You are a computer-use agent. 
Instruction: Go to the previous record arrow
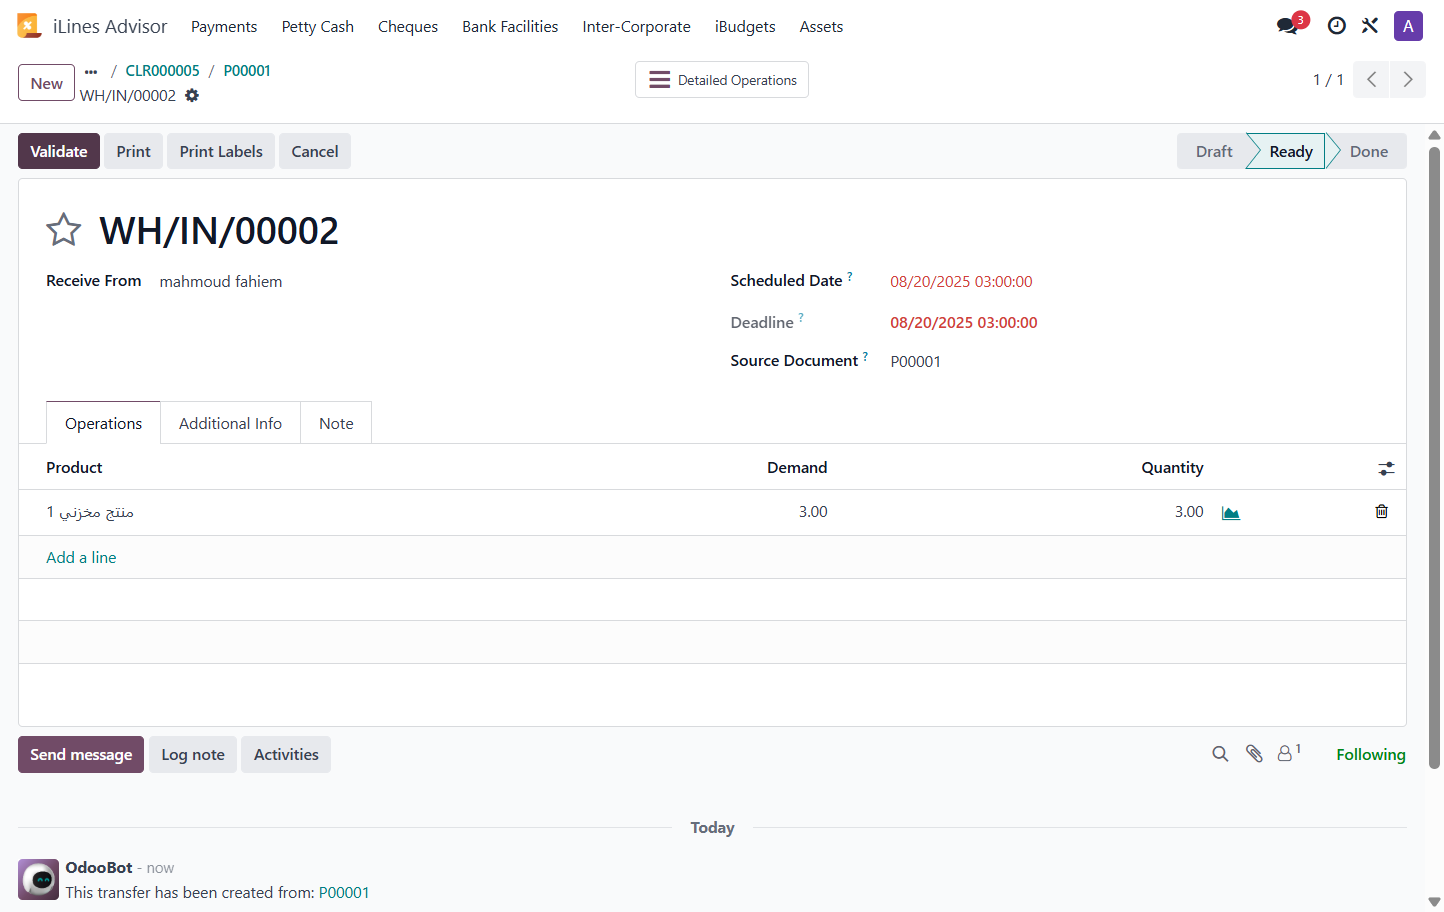tap(1372, 80)
